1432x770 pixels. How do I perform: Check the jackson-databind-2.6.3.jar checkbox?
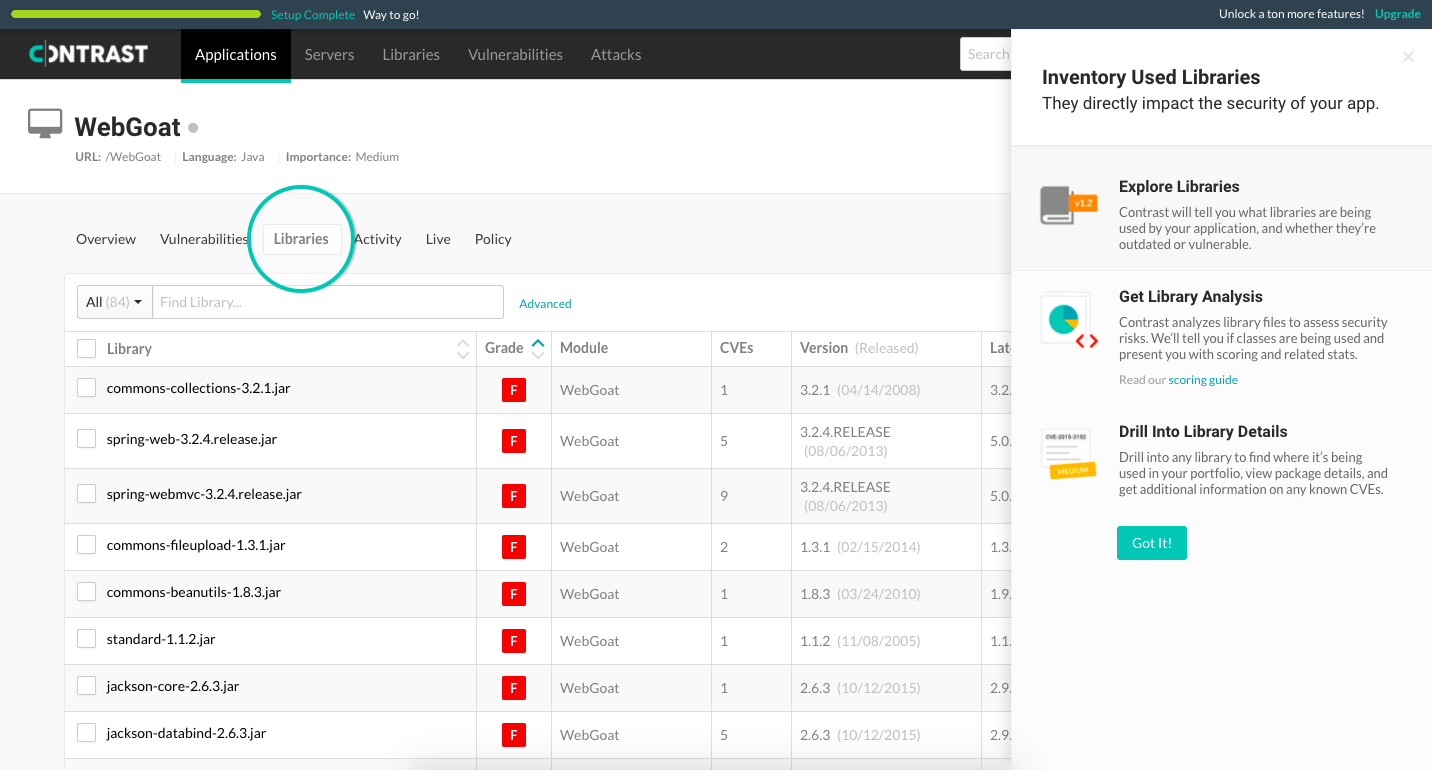pyautogui.click(x=86, y=733)
